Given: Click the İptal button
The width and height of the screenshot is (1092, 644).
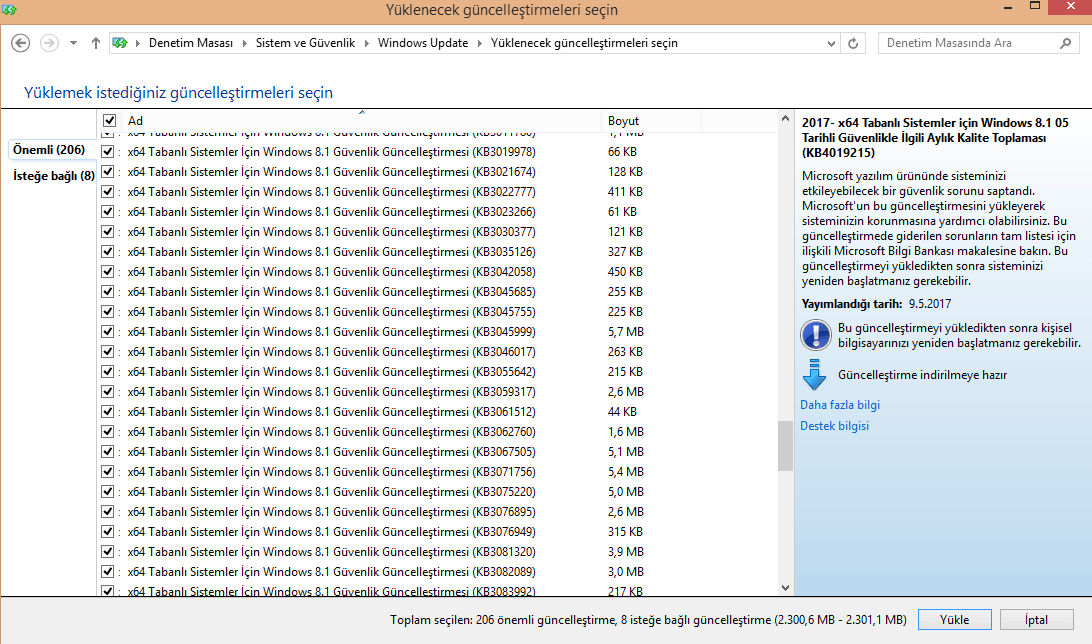Looking at the screenshot, I should (1036, 620).
